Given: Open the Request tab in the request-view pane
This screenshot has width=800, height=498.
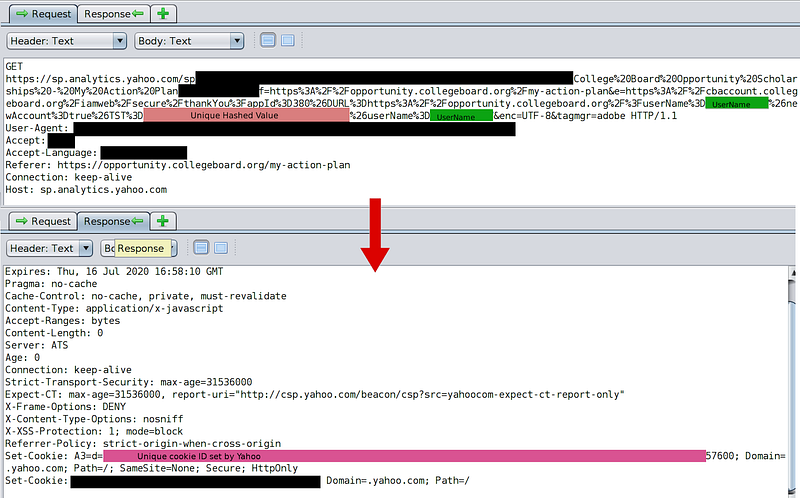Looking at the screenshot, I should pos(43,14).
